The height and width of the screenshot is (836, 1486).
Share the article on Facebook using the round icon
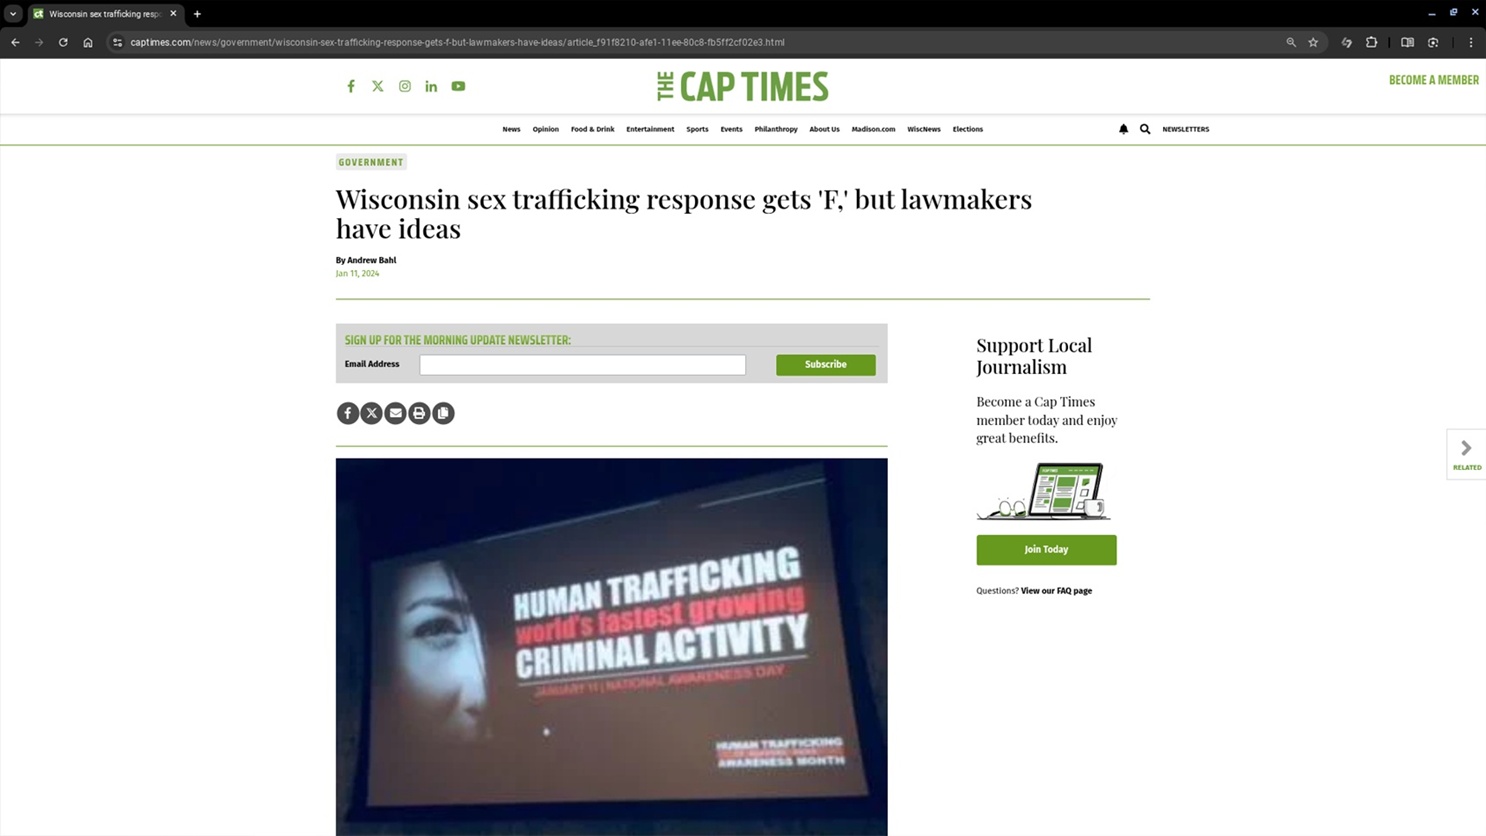(x=347, y=413)
